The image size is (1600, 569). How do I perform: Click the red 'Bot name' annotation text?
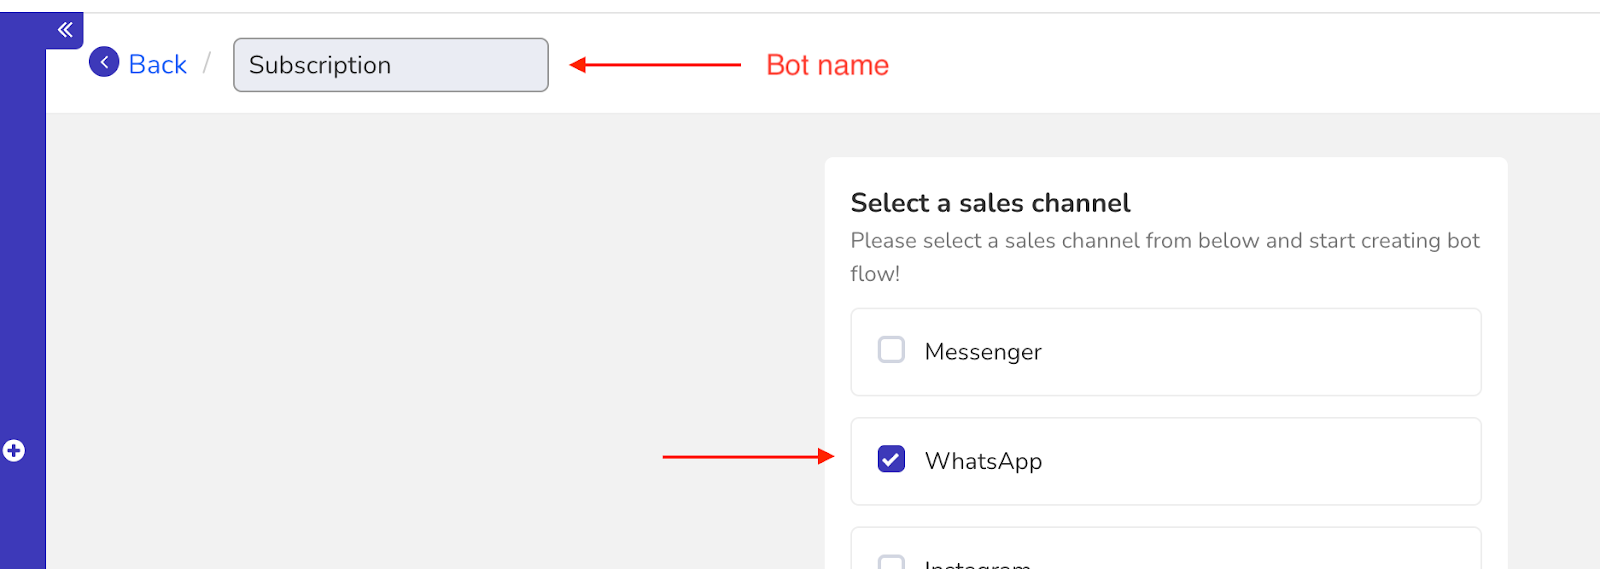(x=827, y=65)
